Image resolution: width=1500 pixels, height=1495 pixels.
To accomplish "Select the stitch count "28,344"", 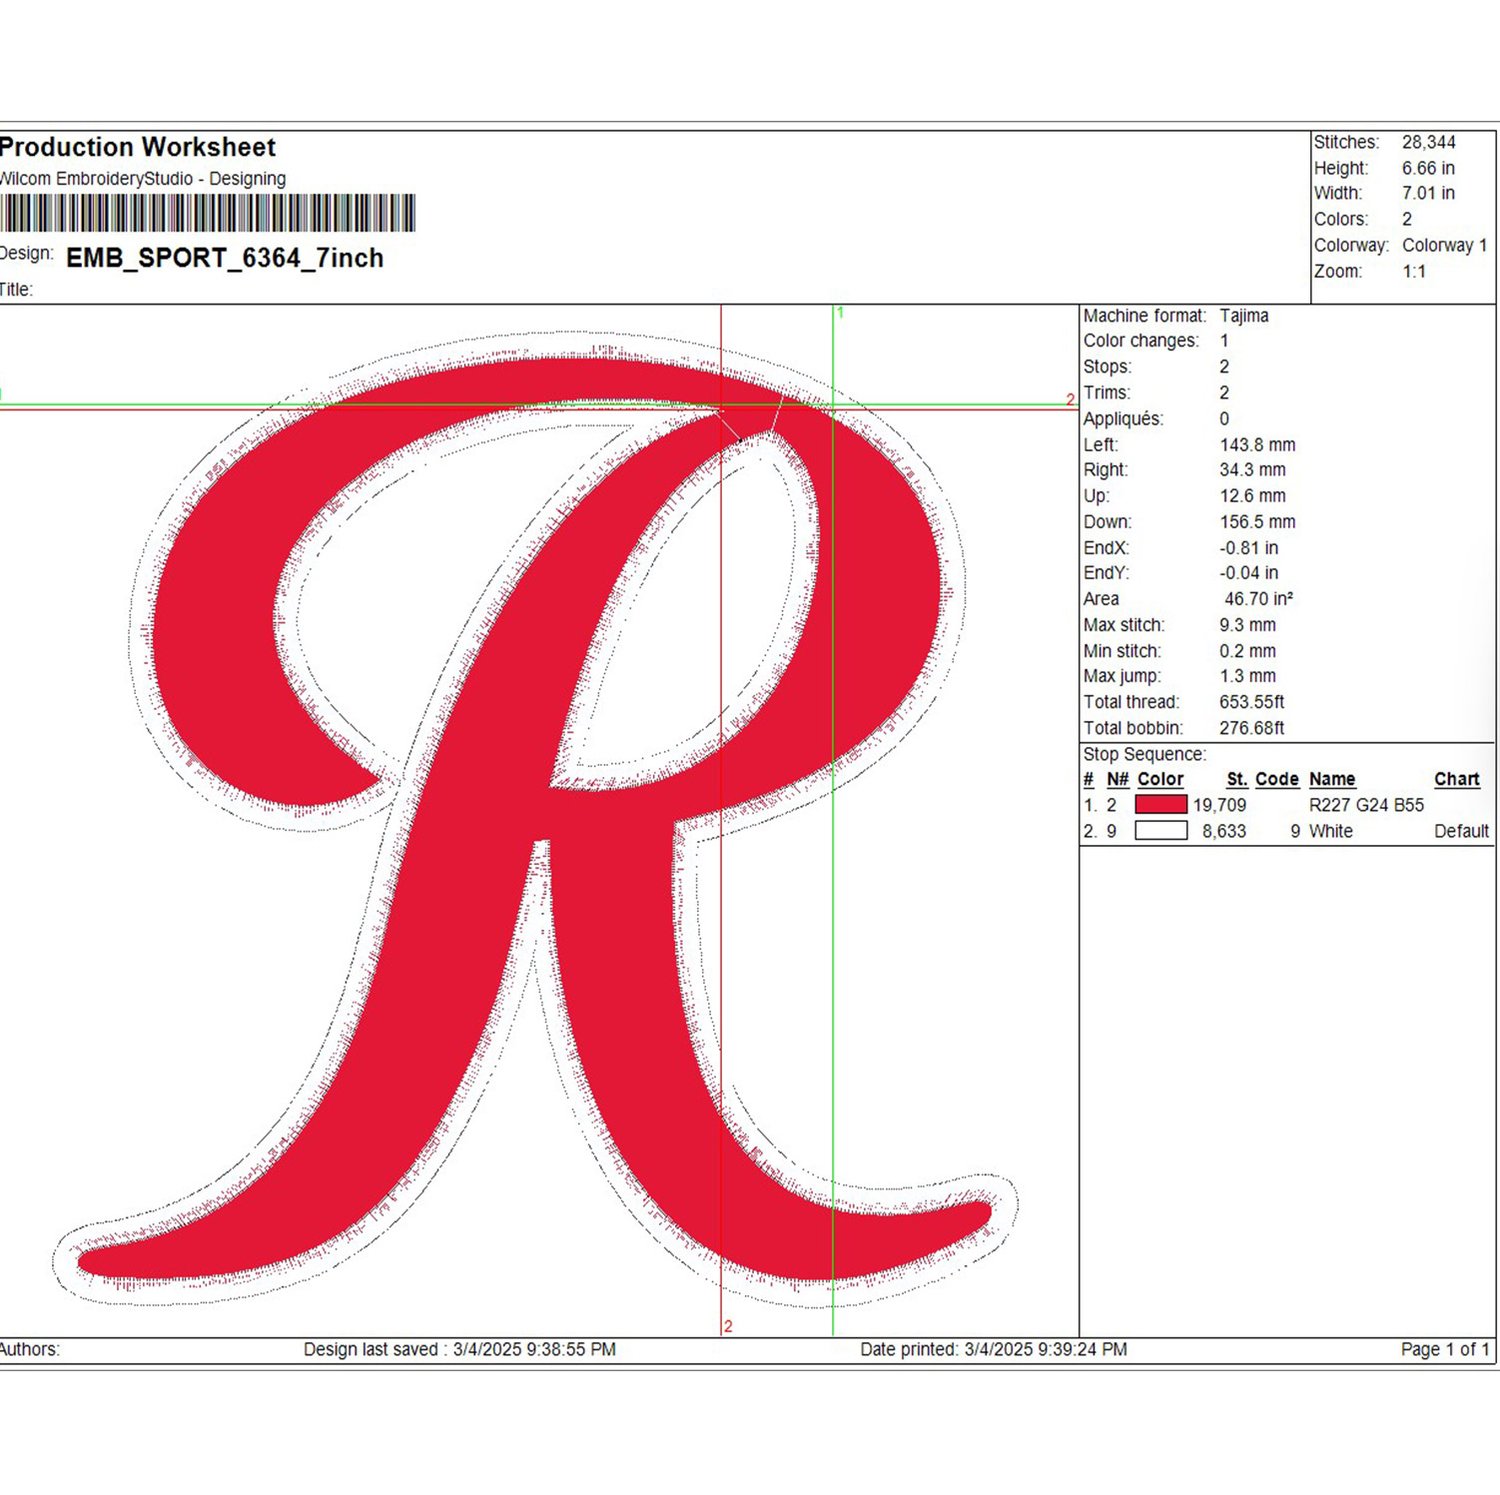I will point(1428,142).
